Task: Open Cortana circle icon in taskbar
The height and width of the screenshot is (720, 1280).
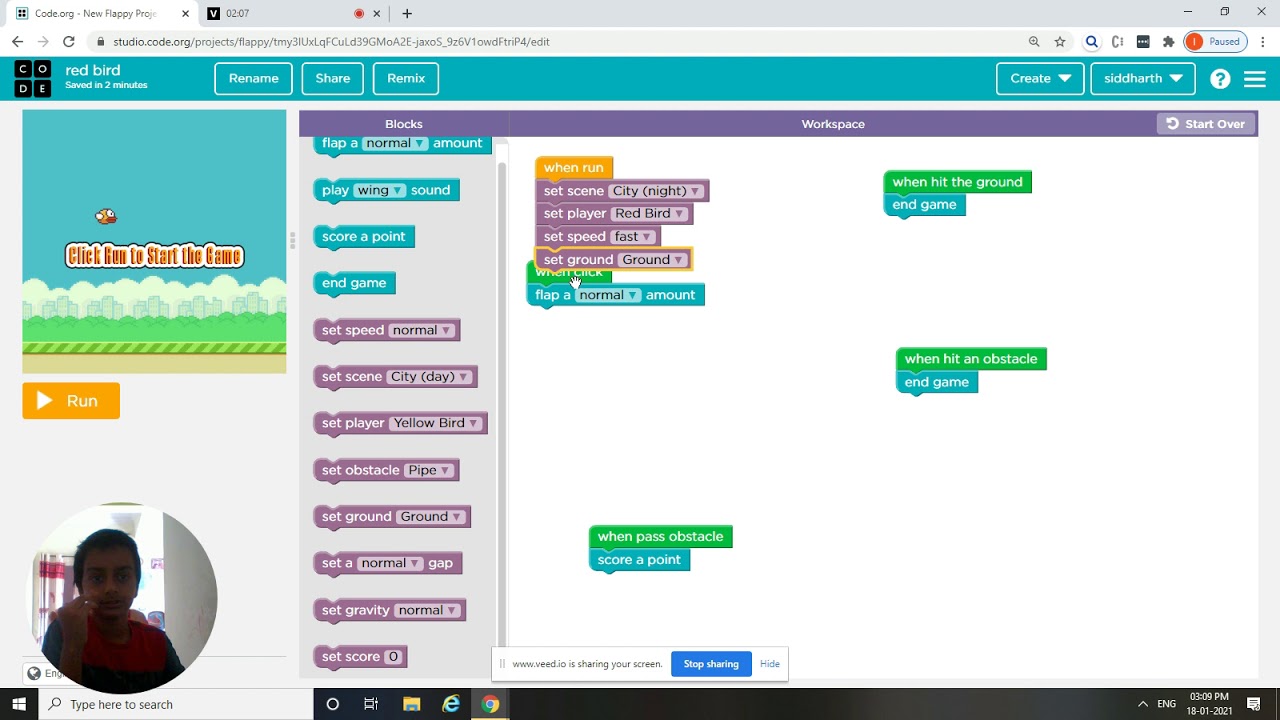Action: pos(333,704)
